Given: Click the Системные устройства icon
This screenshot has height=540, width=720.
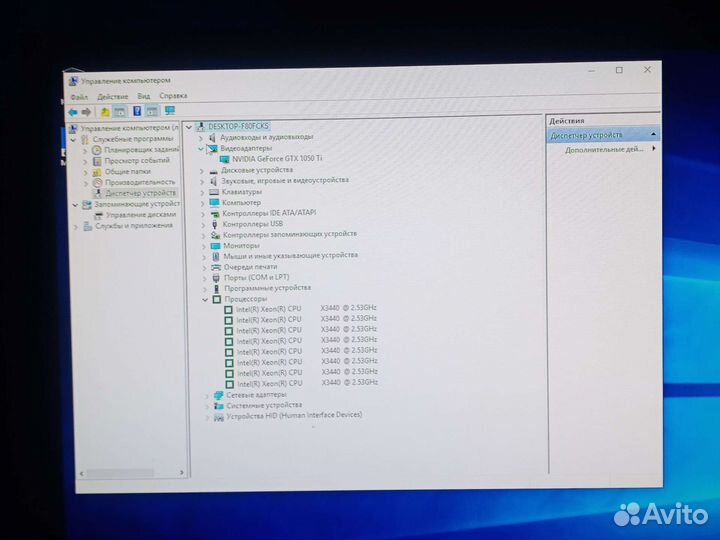Looking at the screenshot, I should pyautogui.click(x=219, y=406).
